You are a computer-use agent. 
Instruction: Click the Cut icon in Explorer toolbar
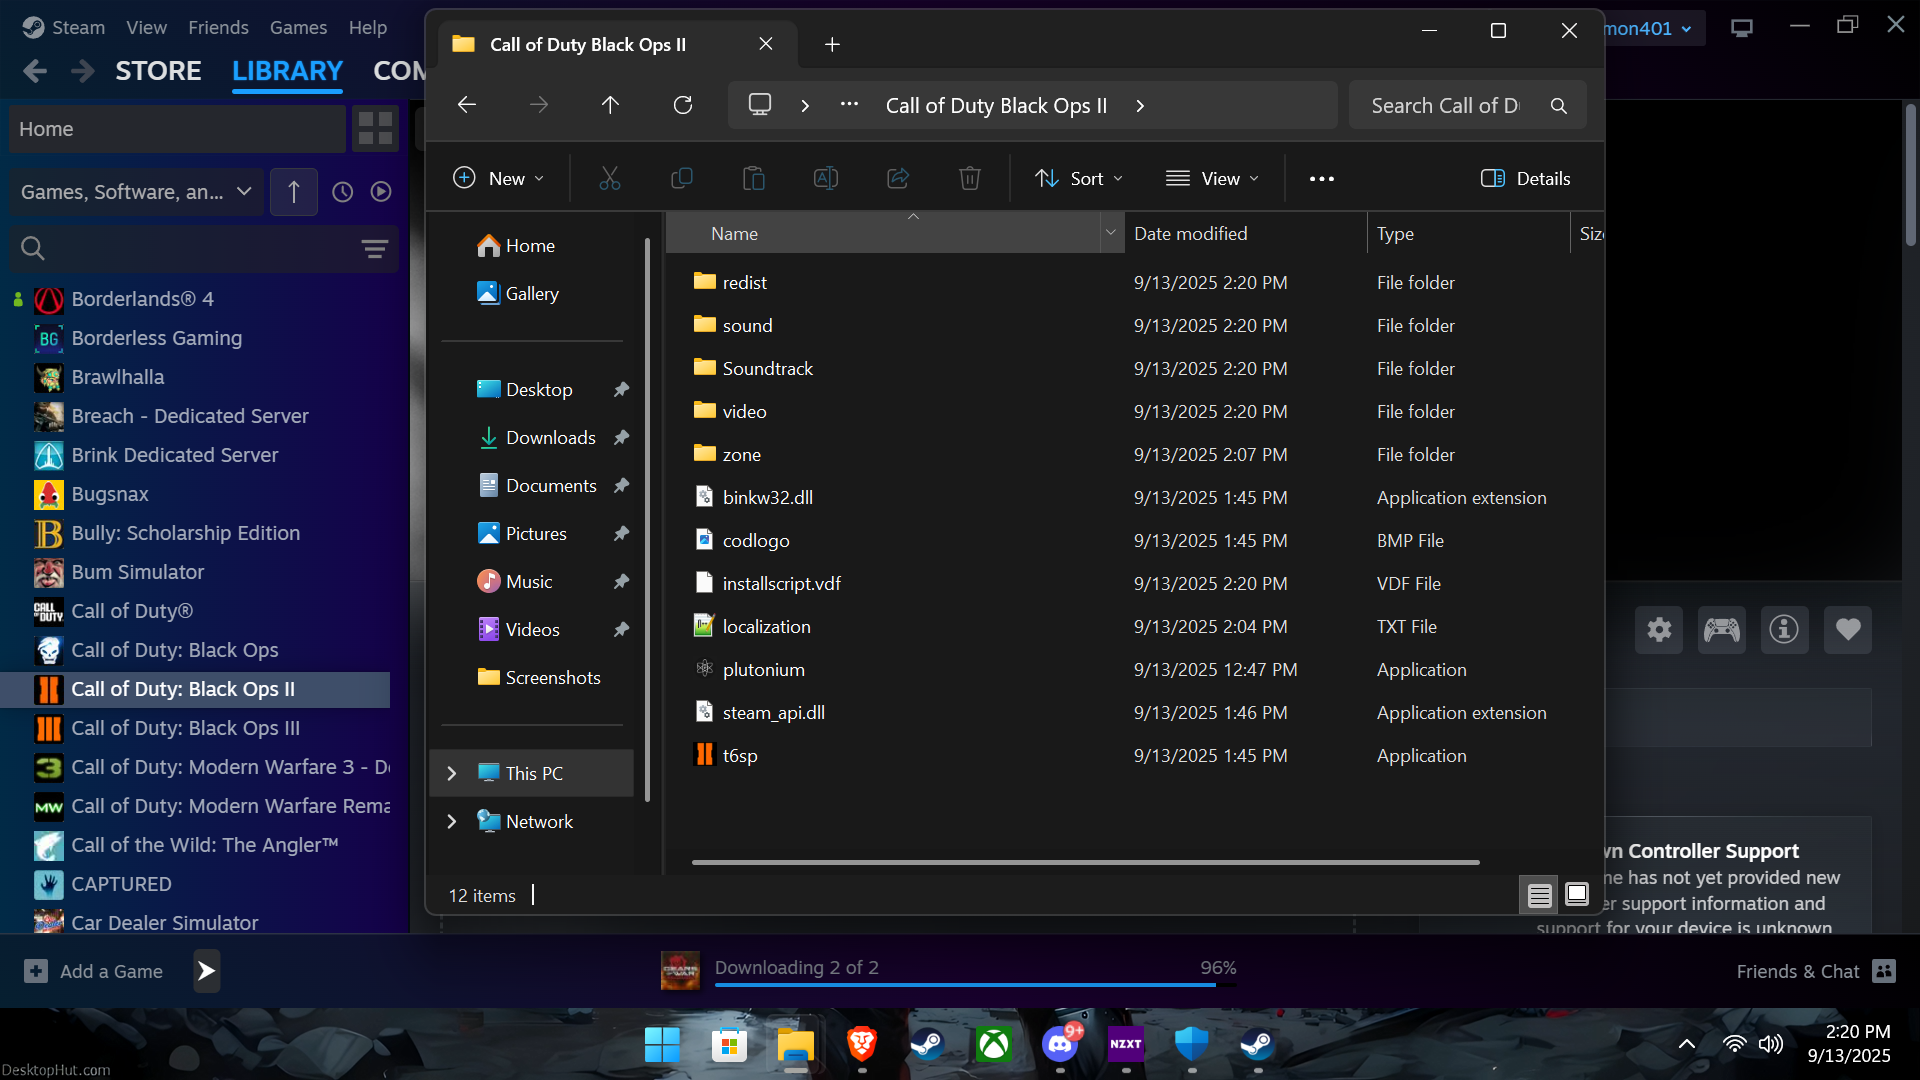(x=609, y=179)
